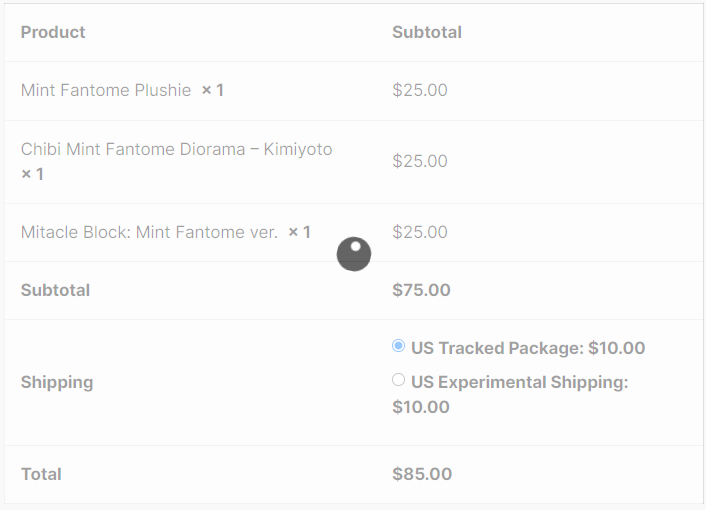Select US Tracked Package radio button

398,346
